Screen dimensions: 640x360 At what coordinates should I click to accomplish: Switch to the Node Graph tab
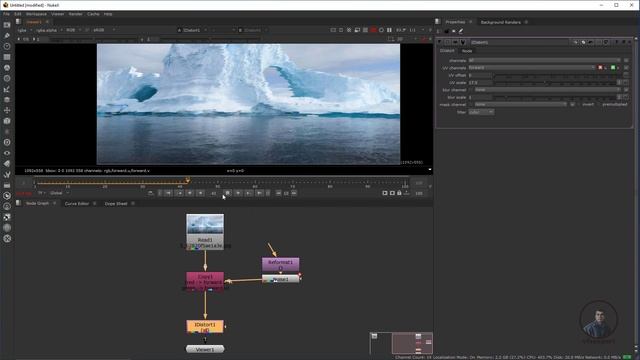pyautogui.click(x=38, y=203)
